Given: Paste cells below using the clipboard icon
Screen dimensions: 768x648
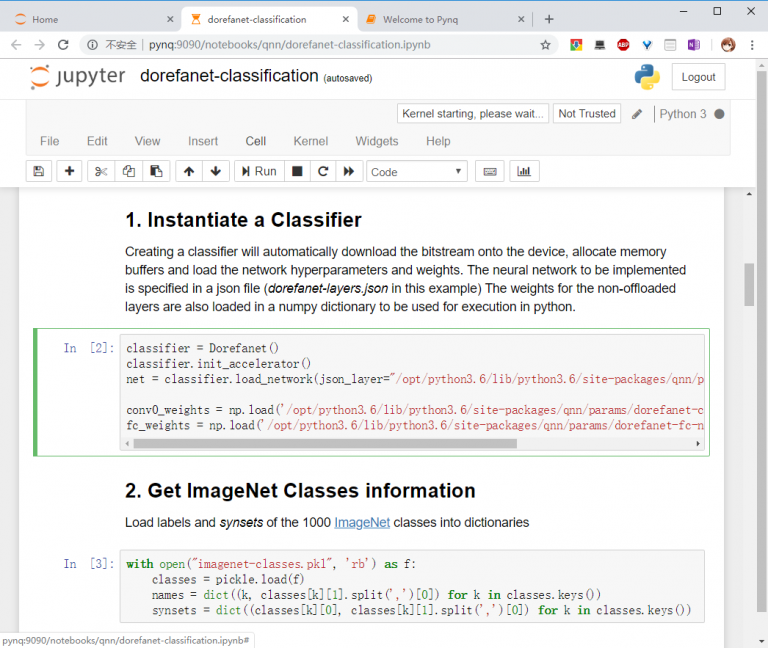Looking at the screenshot, I should pyautogui.click(x=155, y=171).
